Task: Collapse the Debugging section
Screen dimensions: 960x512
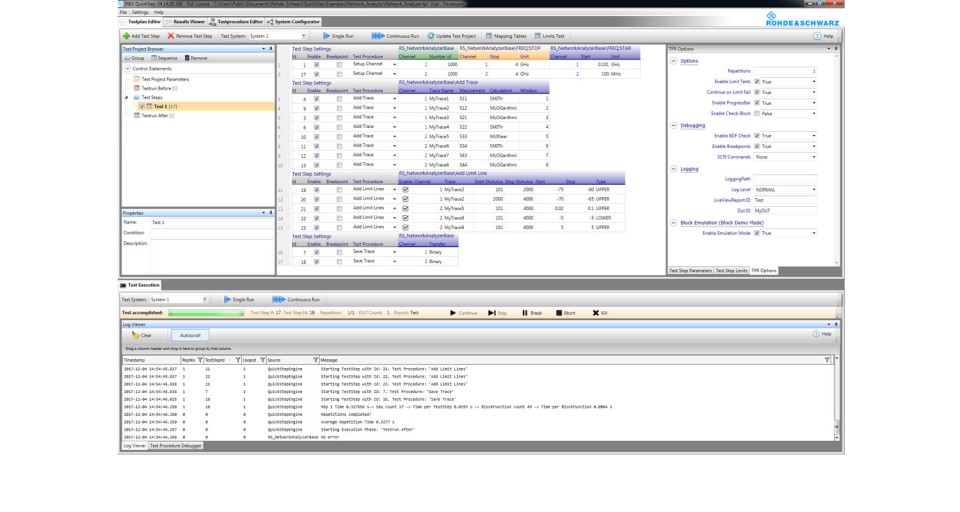Action: tap(673, 126)
